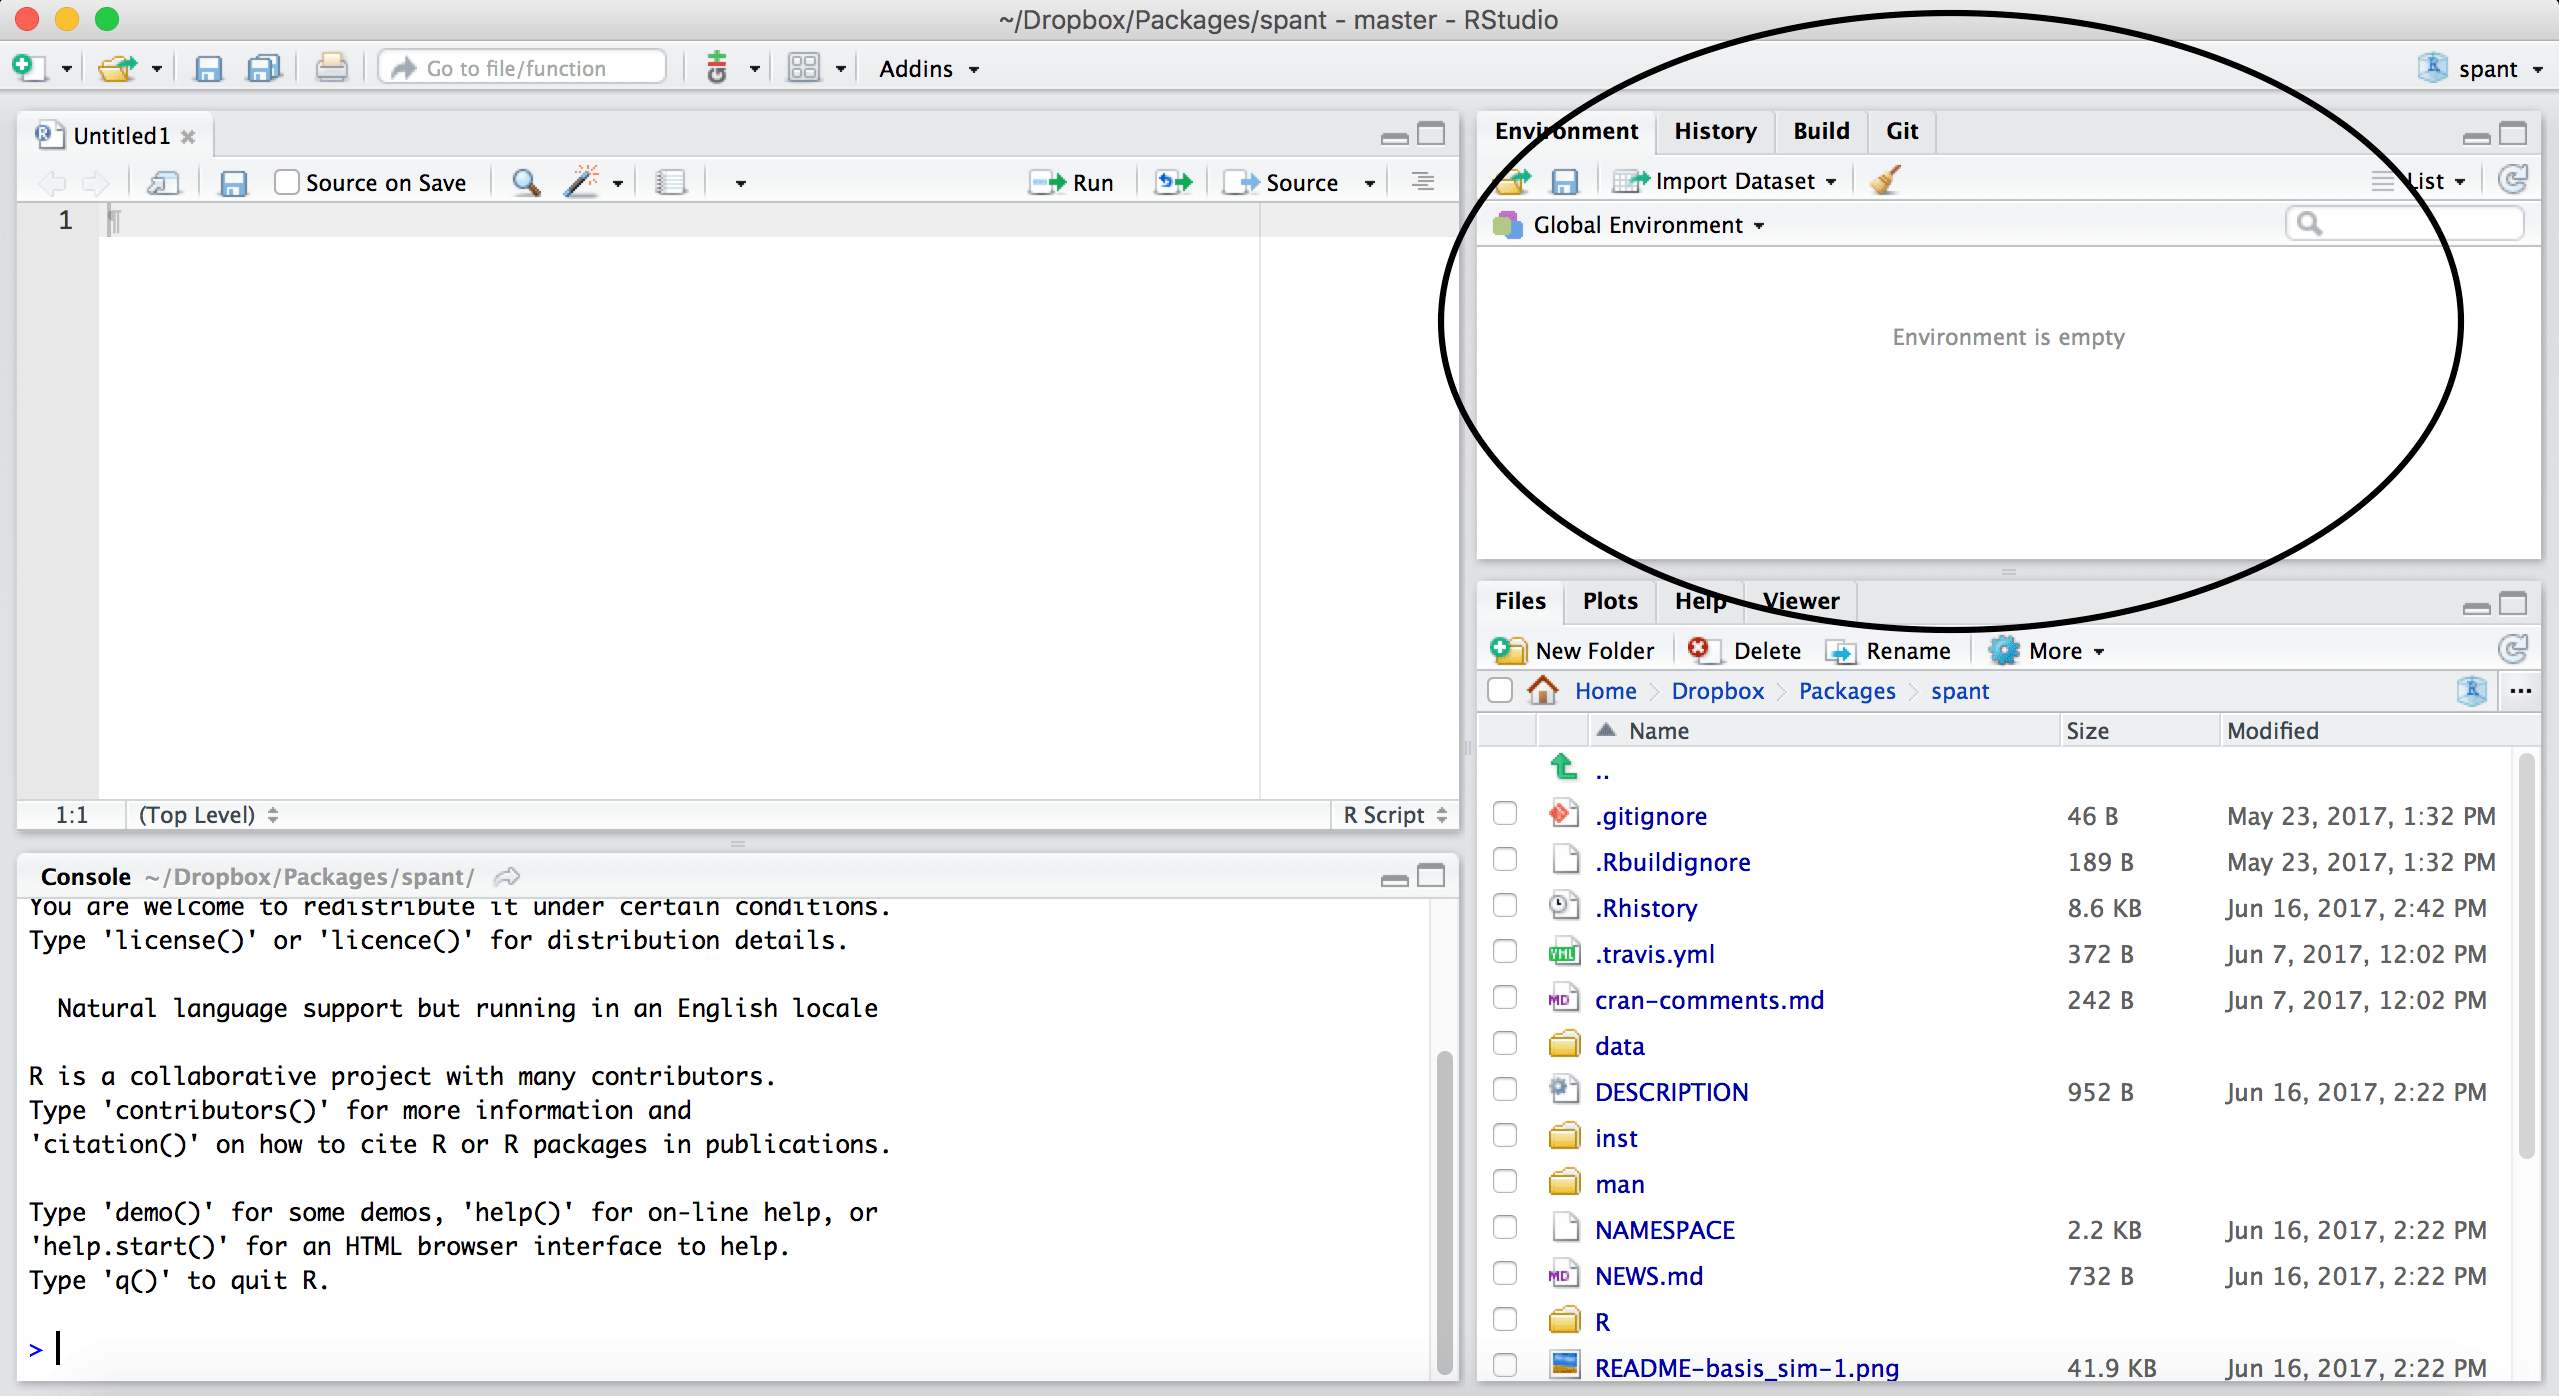Open the Find/Replace tool in the editor toolbar
This screenshot has width=2559, height=1396.
[524, 182]
